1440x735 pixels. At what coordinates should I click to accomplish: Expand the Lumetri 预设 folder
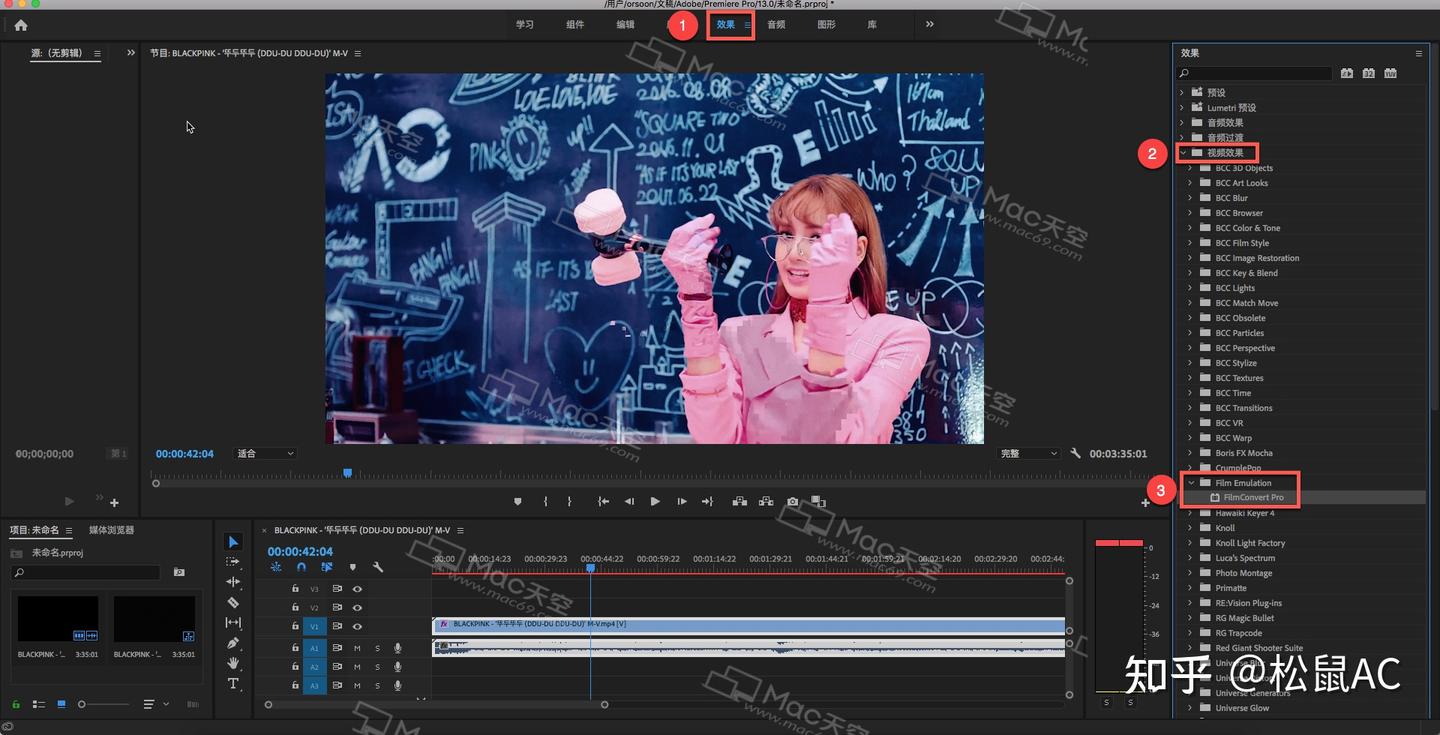[1182, 107]
